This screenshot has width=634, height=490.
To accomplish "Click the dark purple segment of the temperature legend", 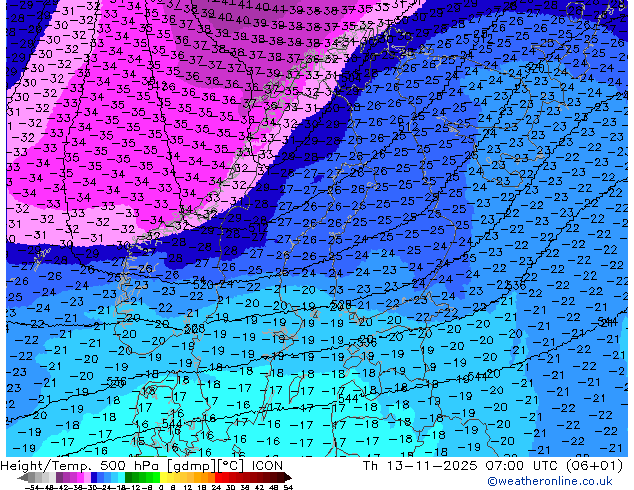I will [59, 477].
